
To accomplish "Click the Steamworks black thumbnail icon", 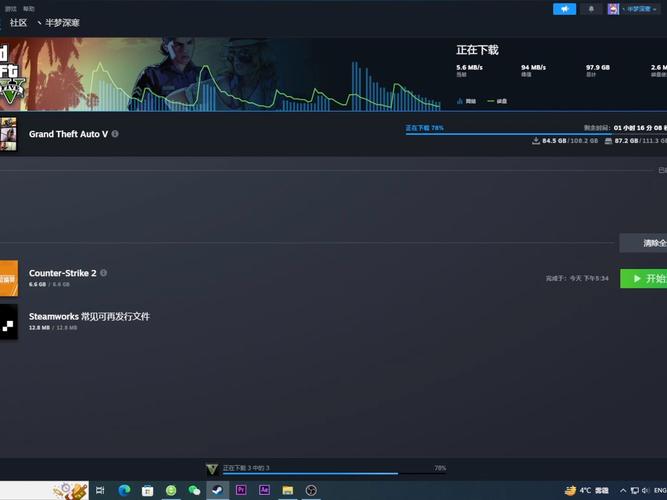I will click(x=9, y=322).
